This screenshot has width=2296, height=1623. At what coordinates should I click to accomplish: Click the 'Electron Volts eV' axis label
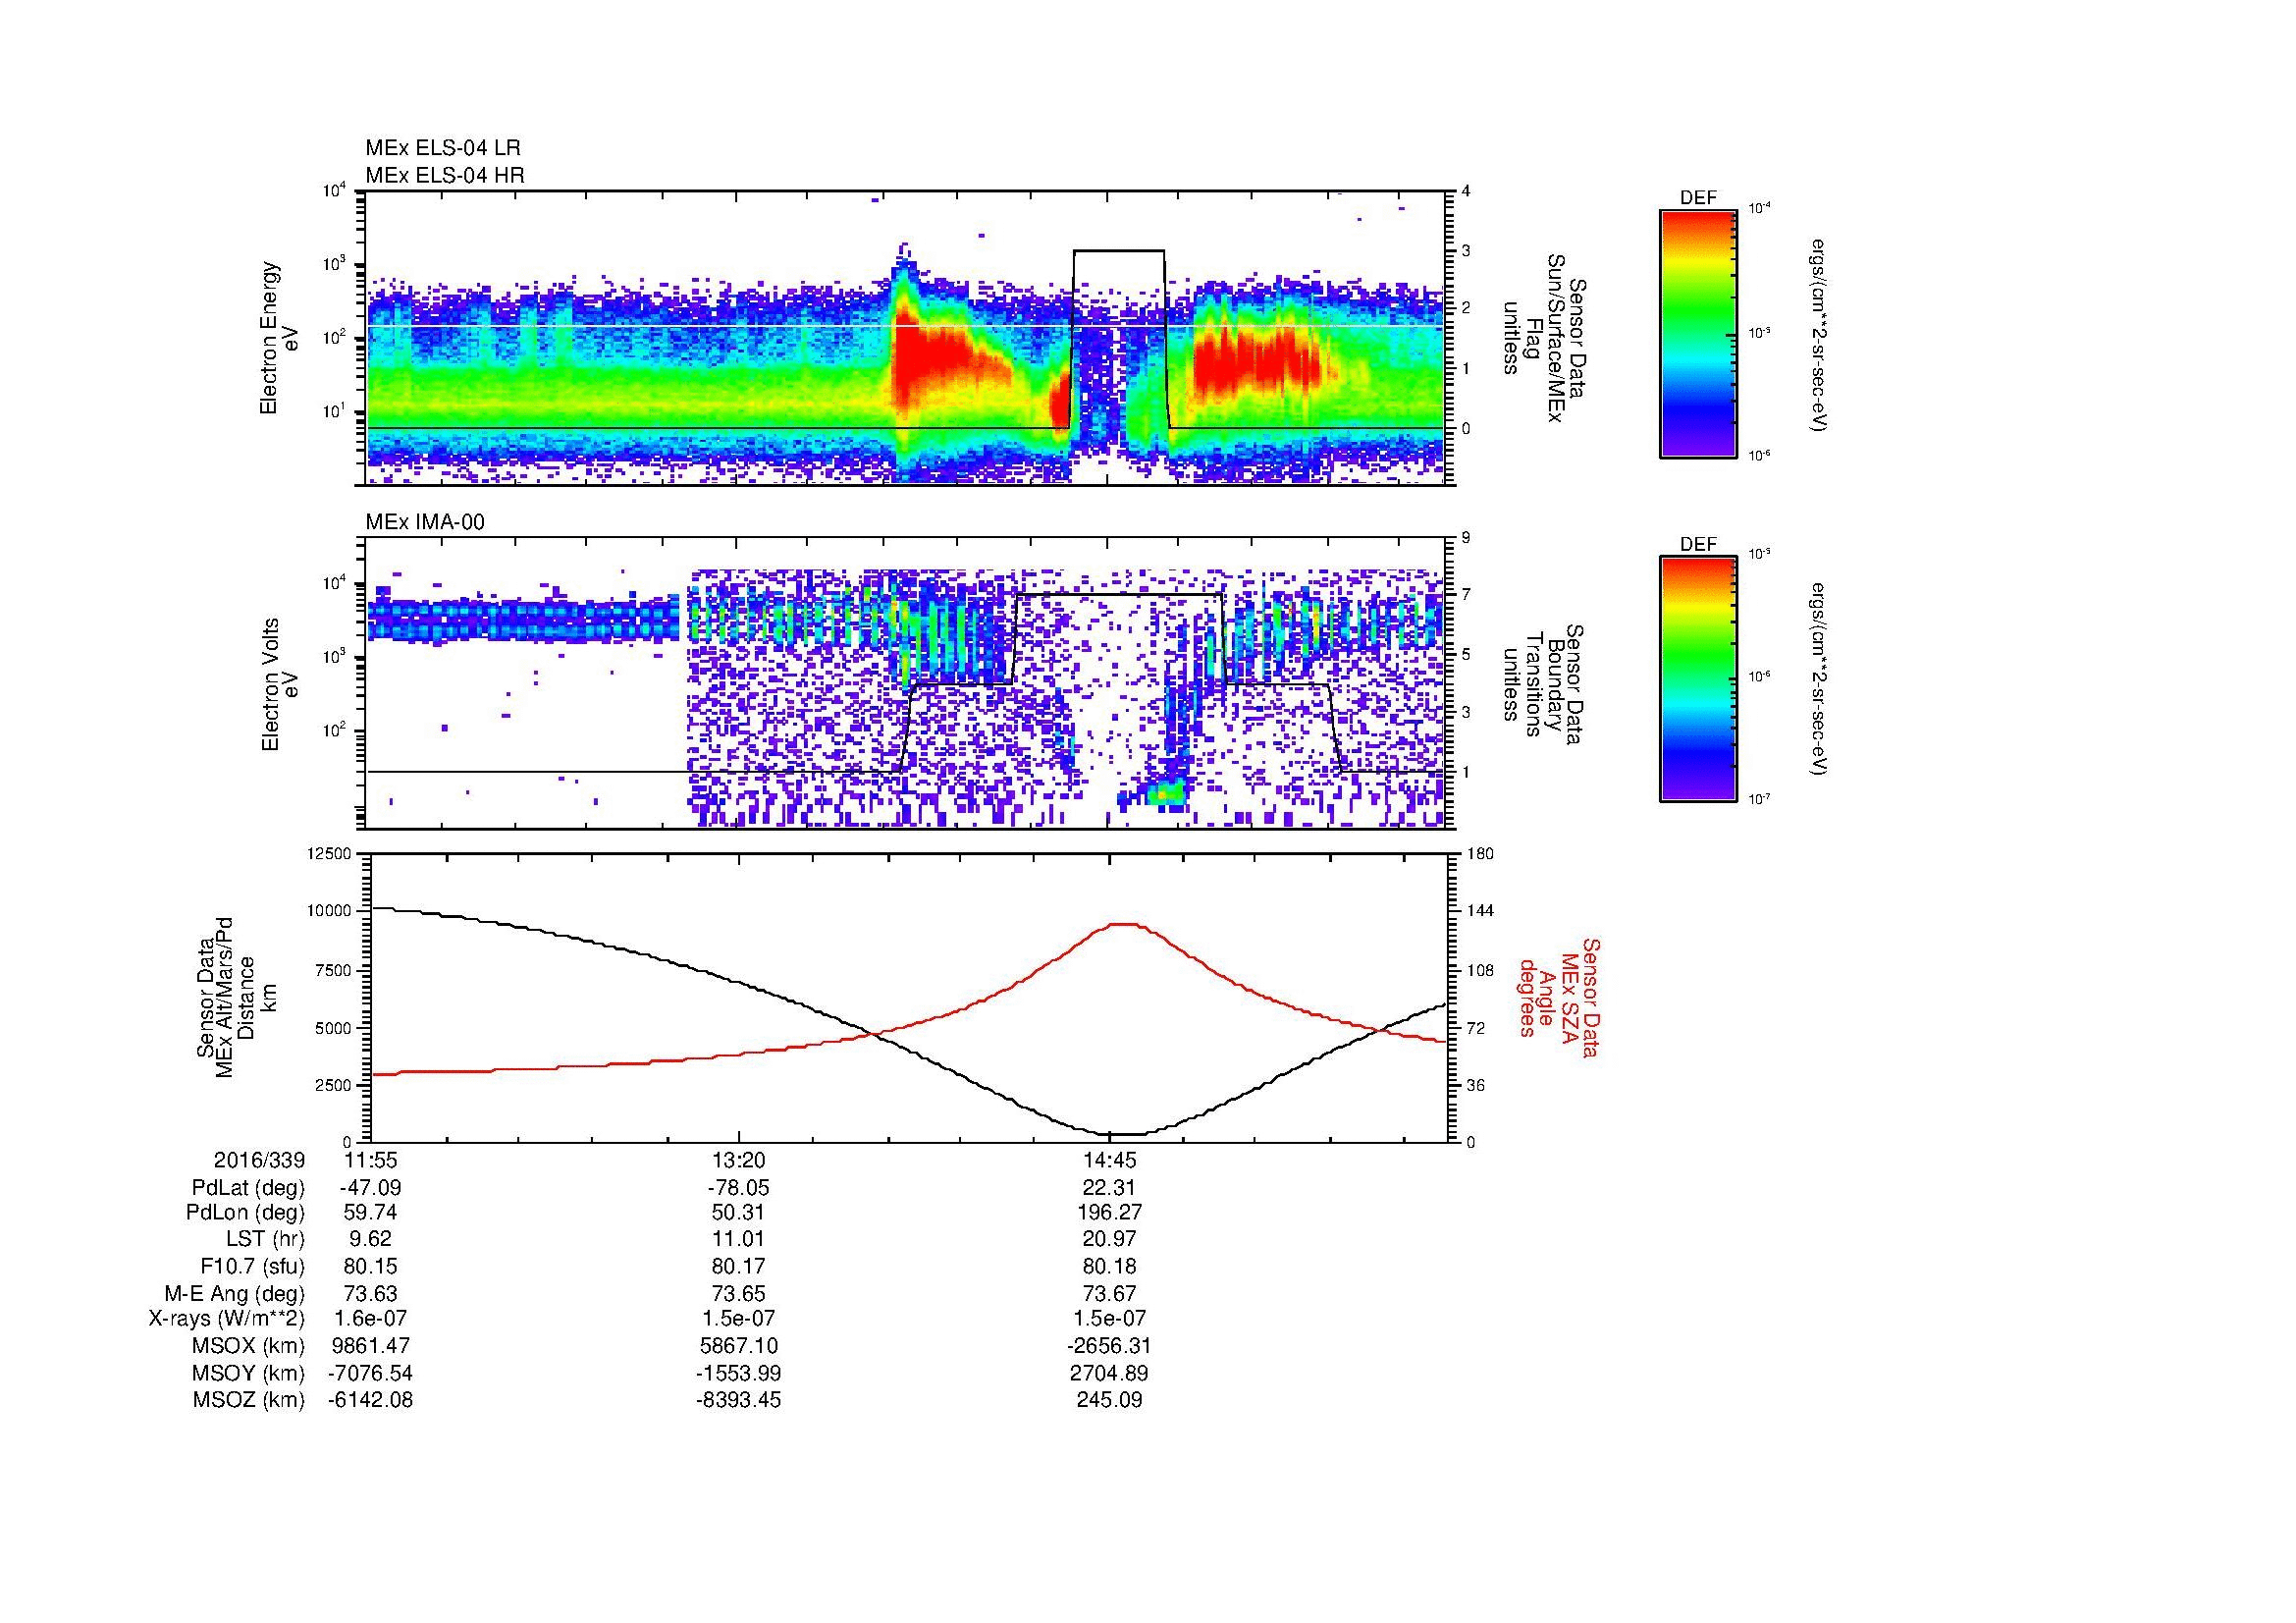(x=279, y=685)
